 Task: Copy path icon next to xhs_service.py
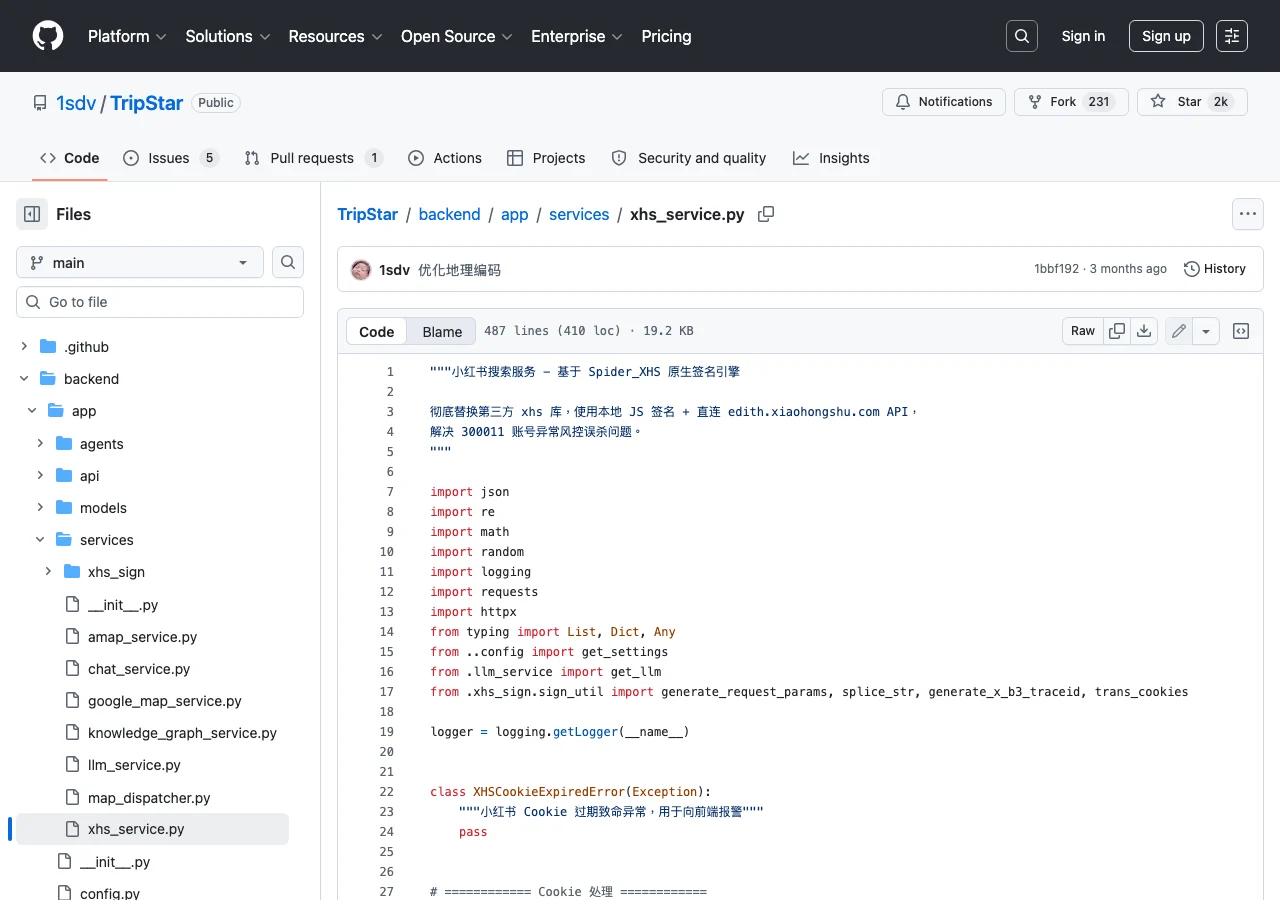click(x=766, y=214)
